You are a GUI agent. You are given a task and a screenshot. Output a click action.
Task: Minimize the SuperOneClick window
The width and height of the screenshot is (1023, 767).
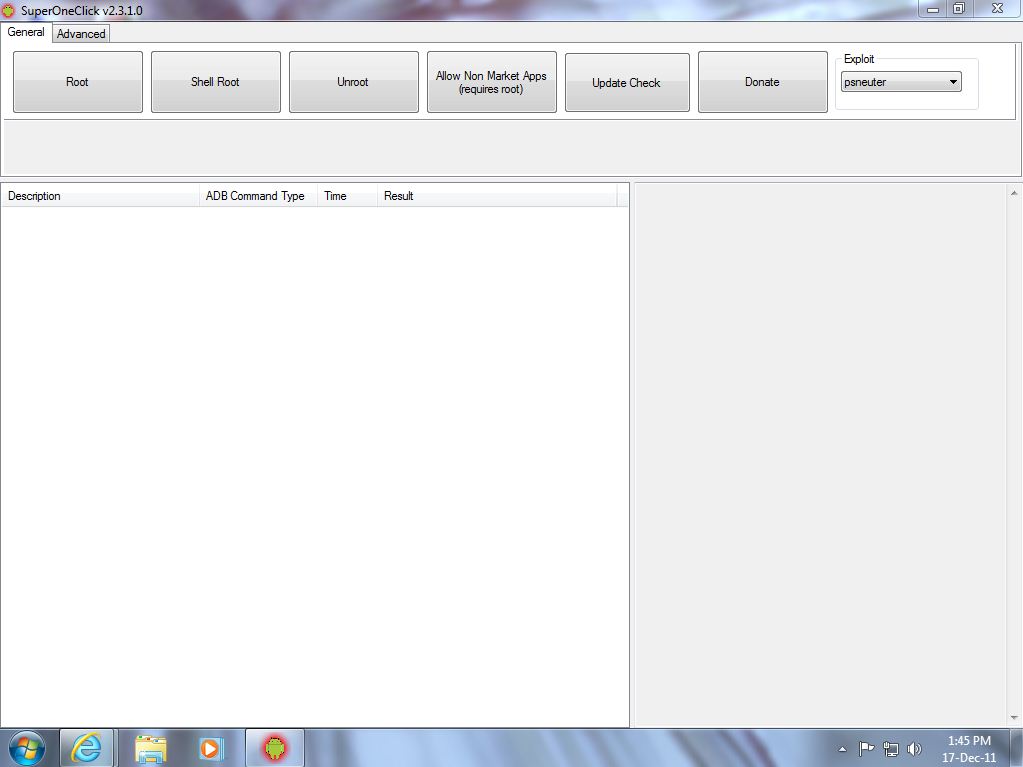[x=933, y=8]
